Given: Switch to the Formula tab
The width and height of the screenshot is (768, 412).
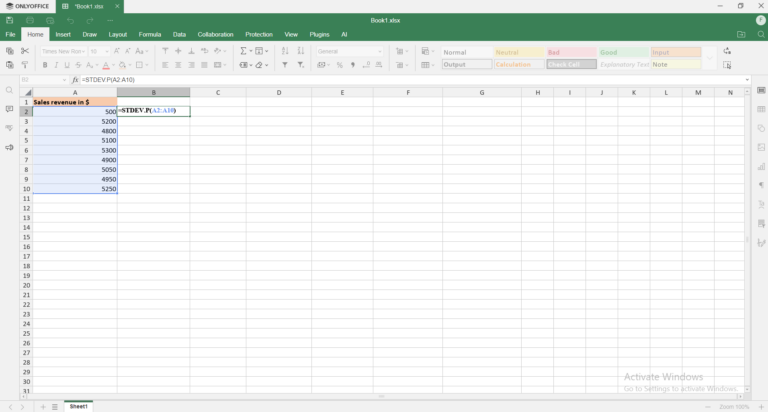Looking at the screenshot, I should [150, 35].
